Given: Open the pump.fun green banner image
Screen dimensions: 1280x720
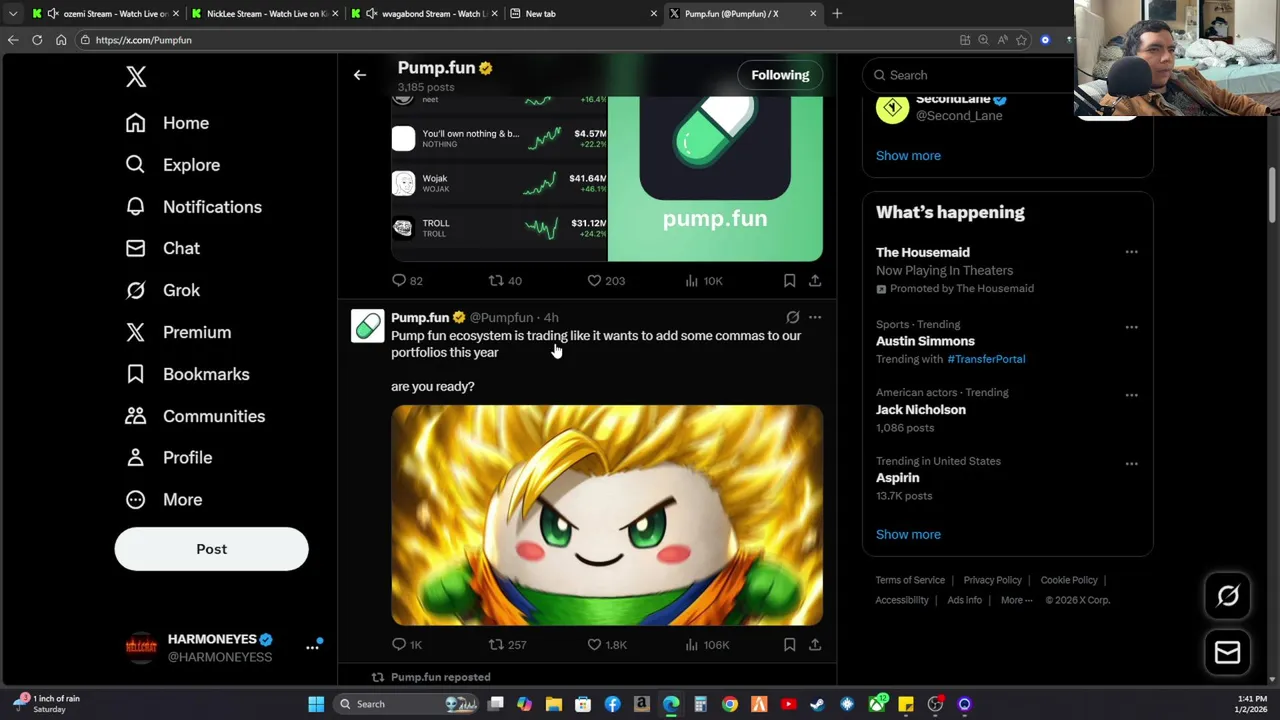Looking at the screenshot, I should [715, 178].
